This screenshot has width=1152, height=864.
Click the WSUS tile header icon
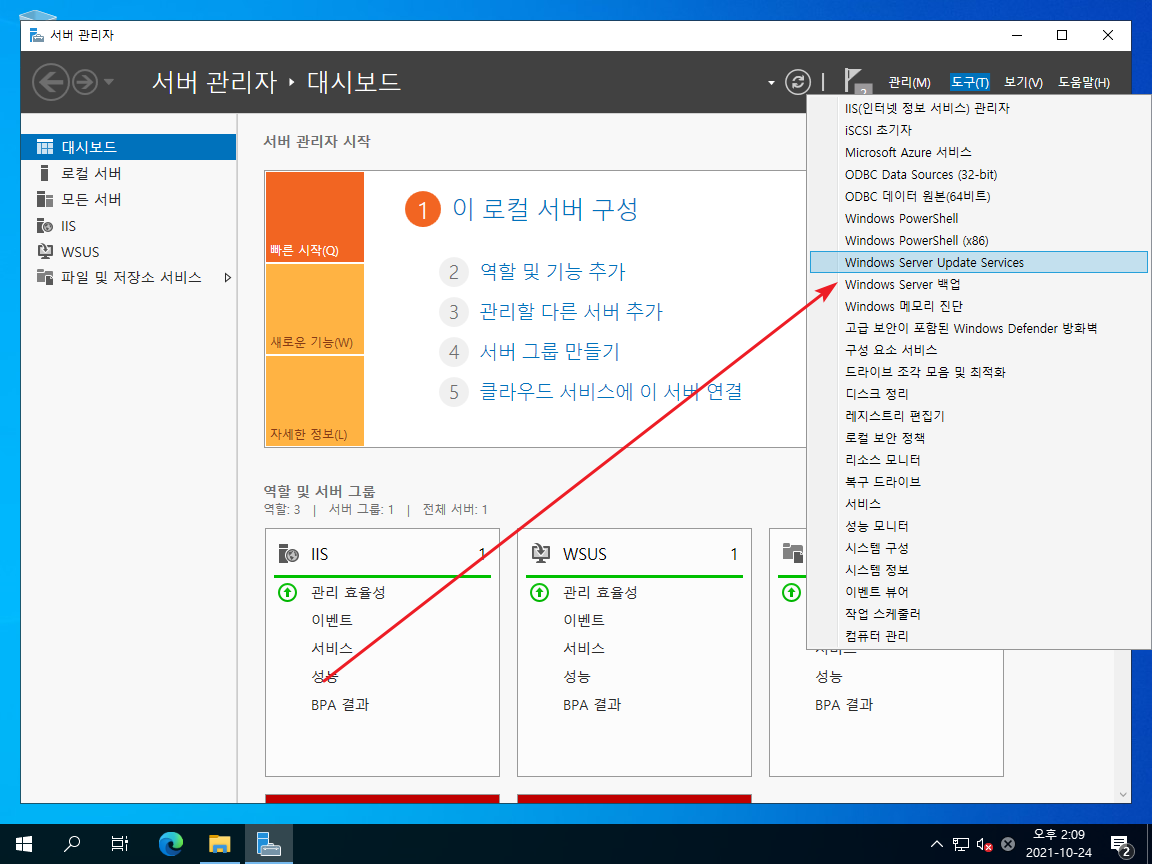[x=541, y=553]
